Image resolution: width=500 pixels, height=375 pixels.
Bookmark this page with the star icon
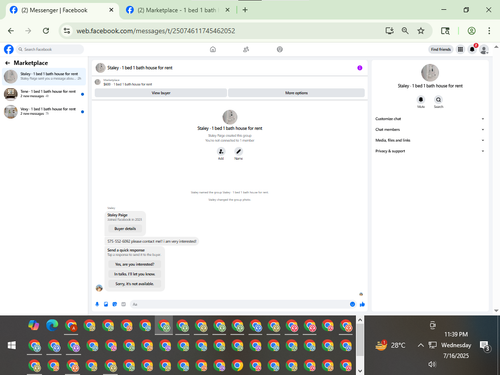421,31
